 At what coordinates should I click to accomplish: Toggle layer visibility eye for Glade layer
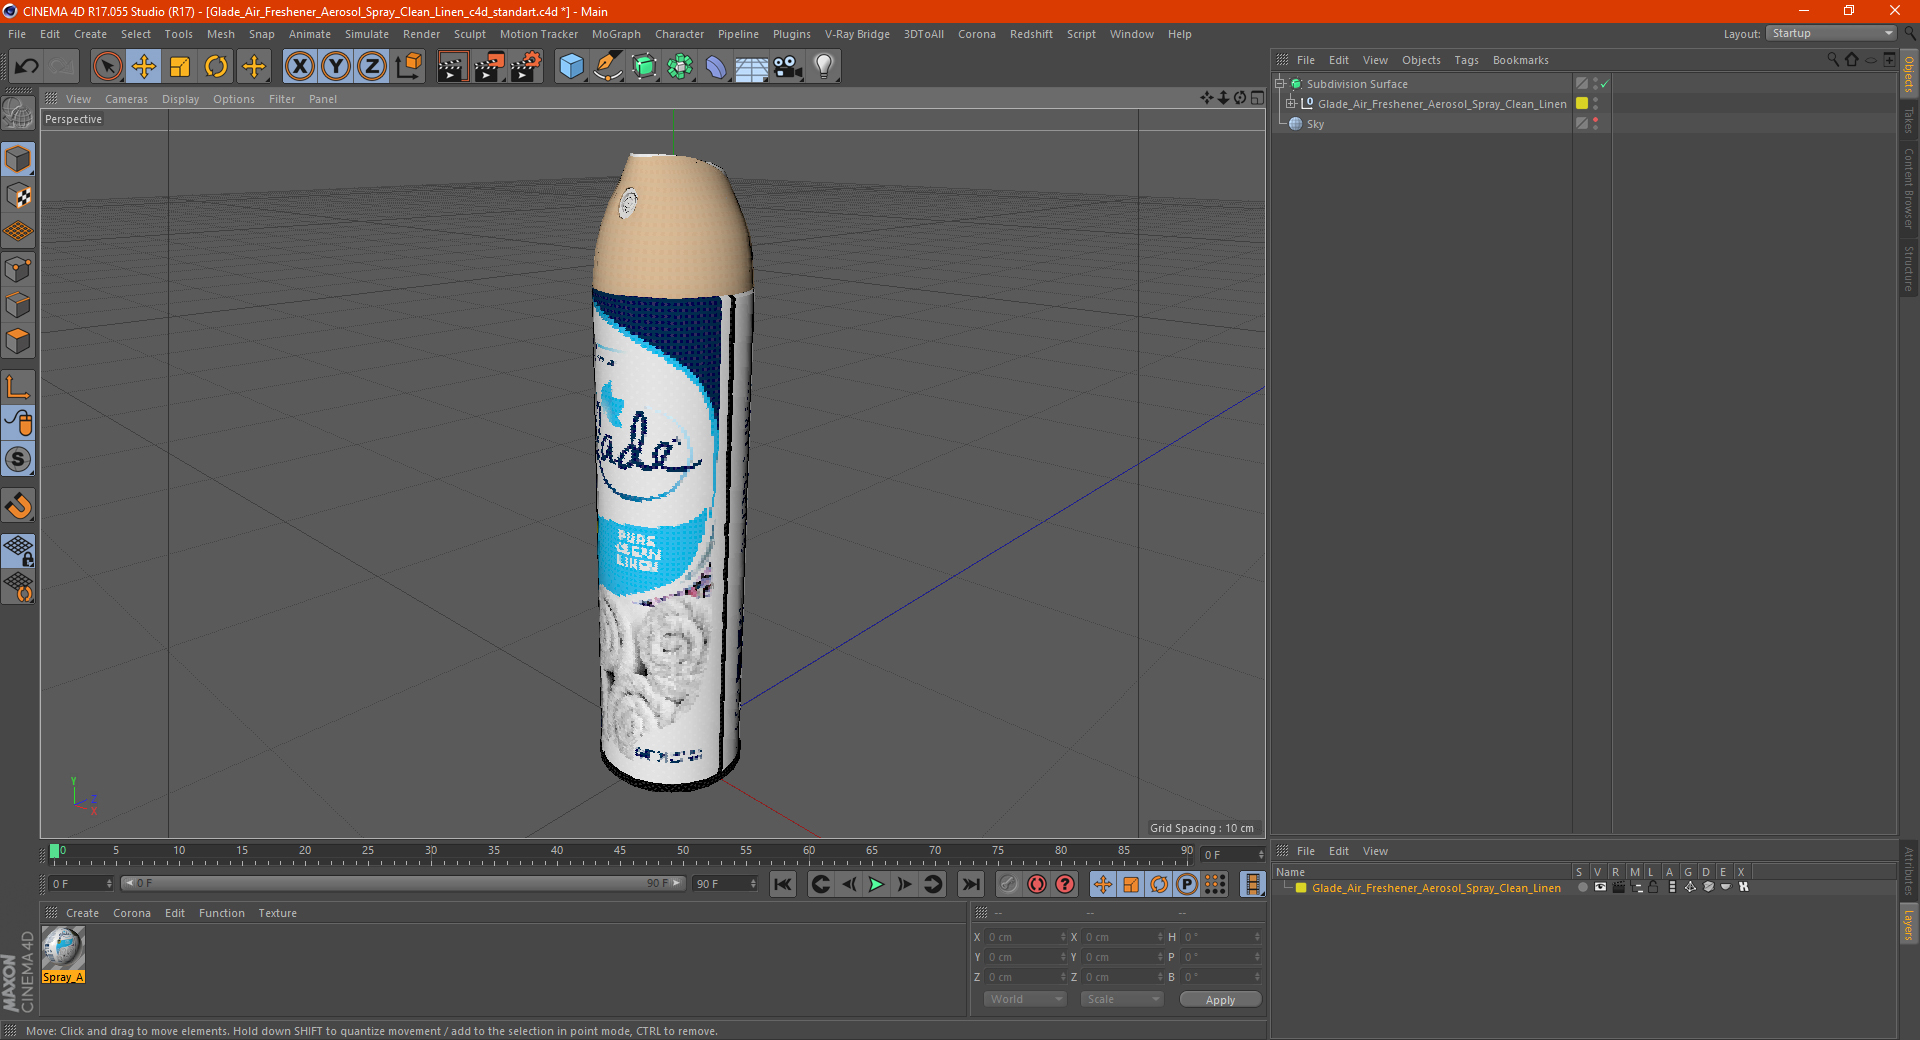tap(1600, 887)
